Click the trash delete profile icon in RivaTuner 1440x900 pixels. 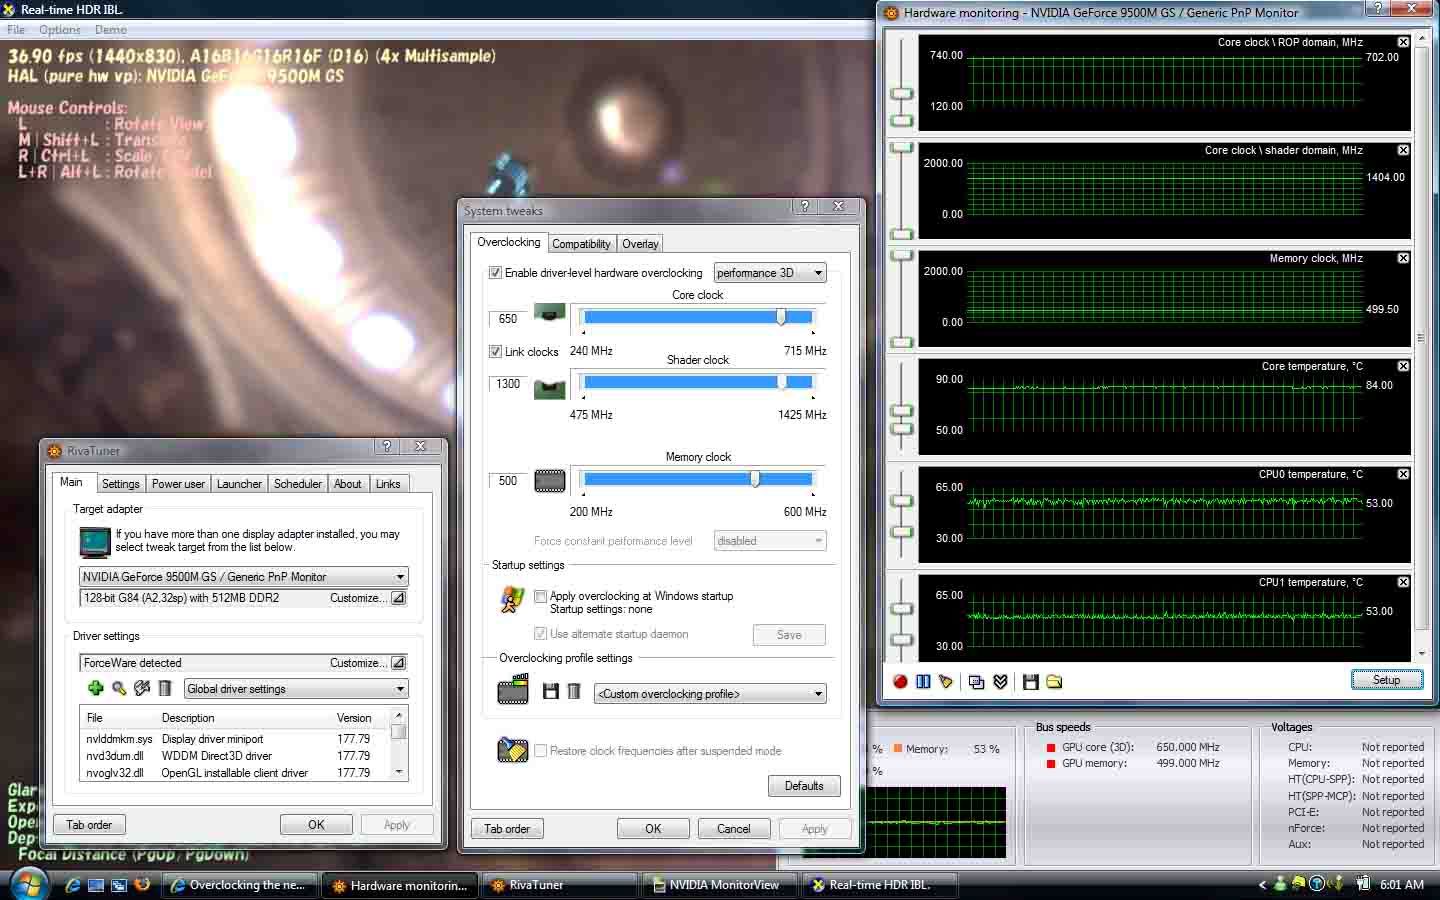coord(165,688)
